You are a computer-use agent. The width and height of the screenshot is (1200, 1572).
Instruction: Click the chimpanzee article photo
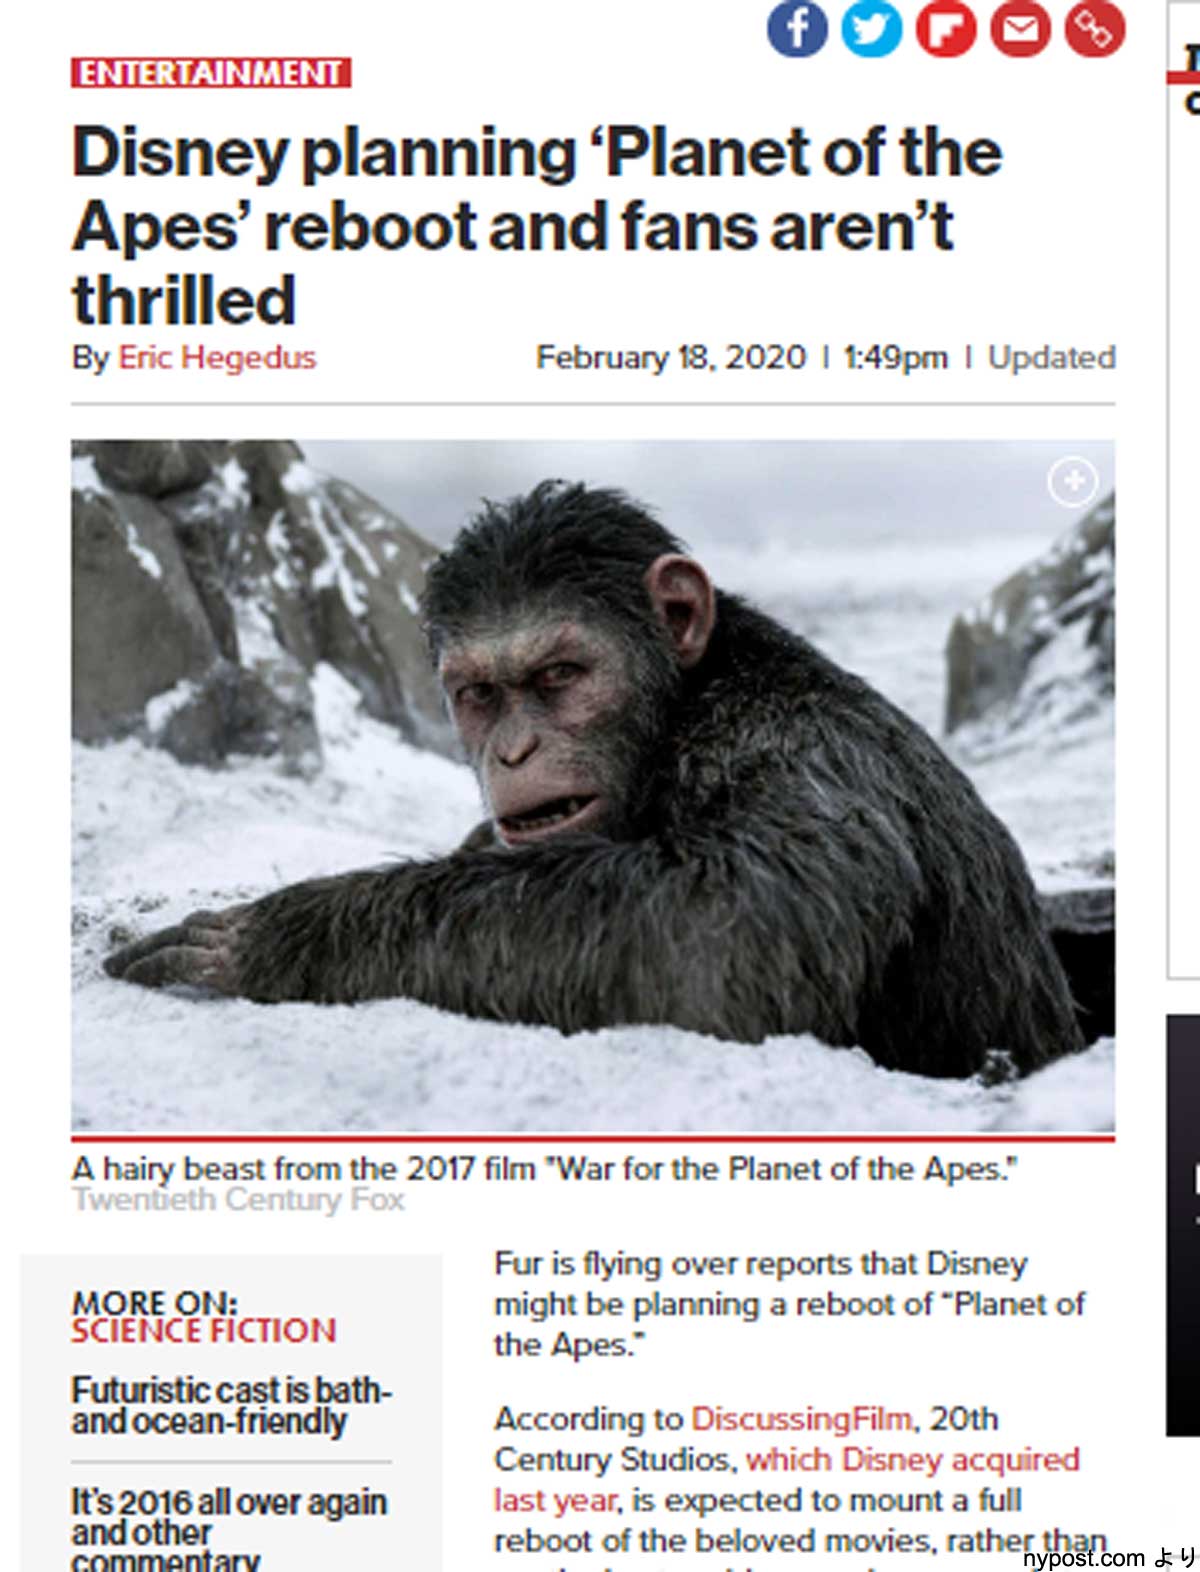(x=593, y=785)
